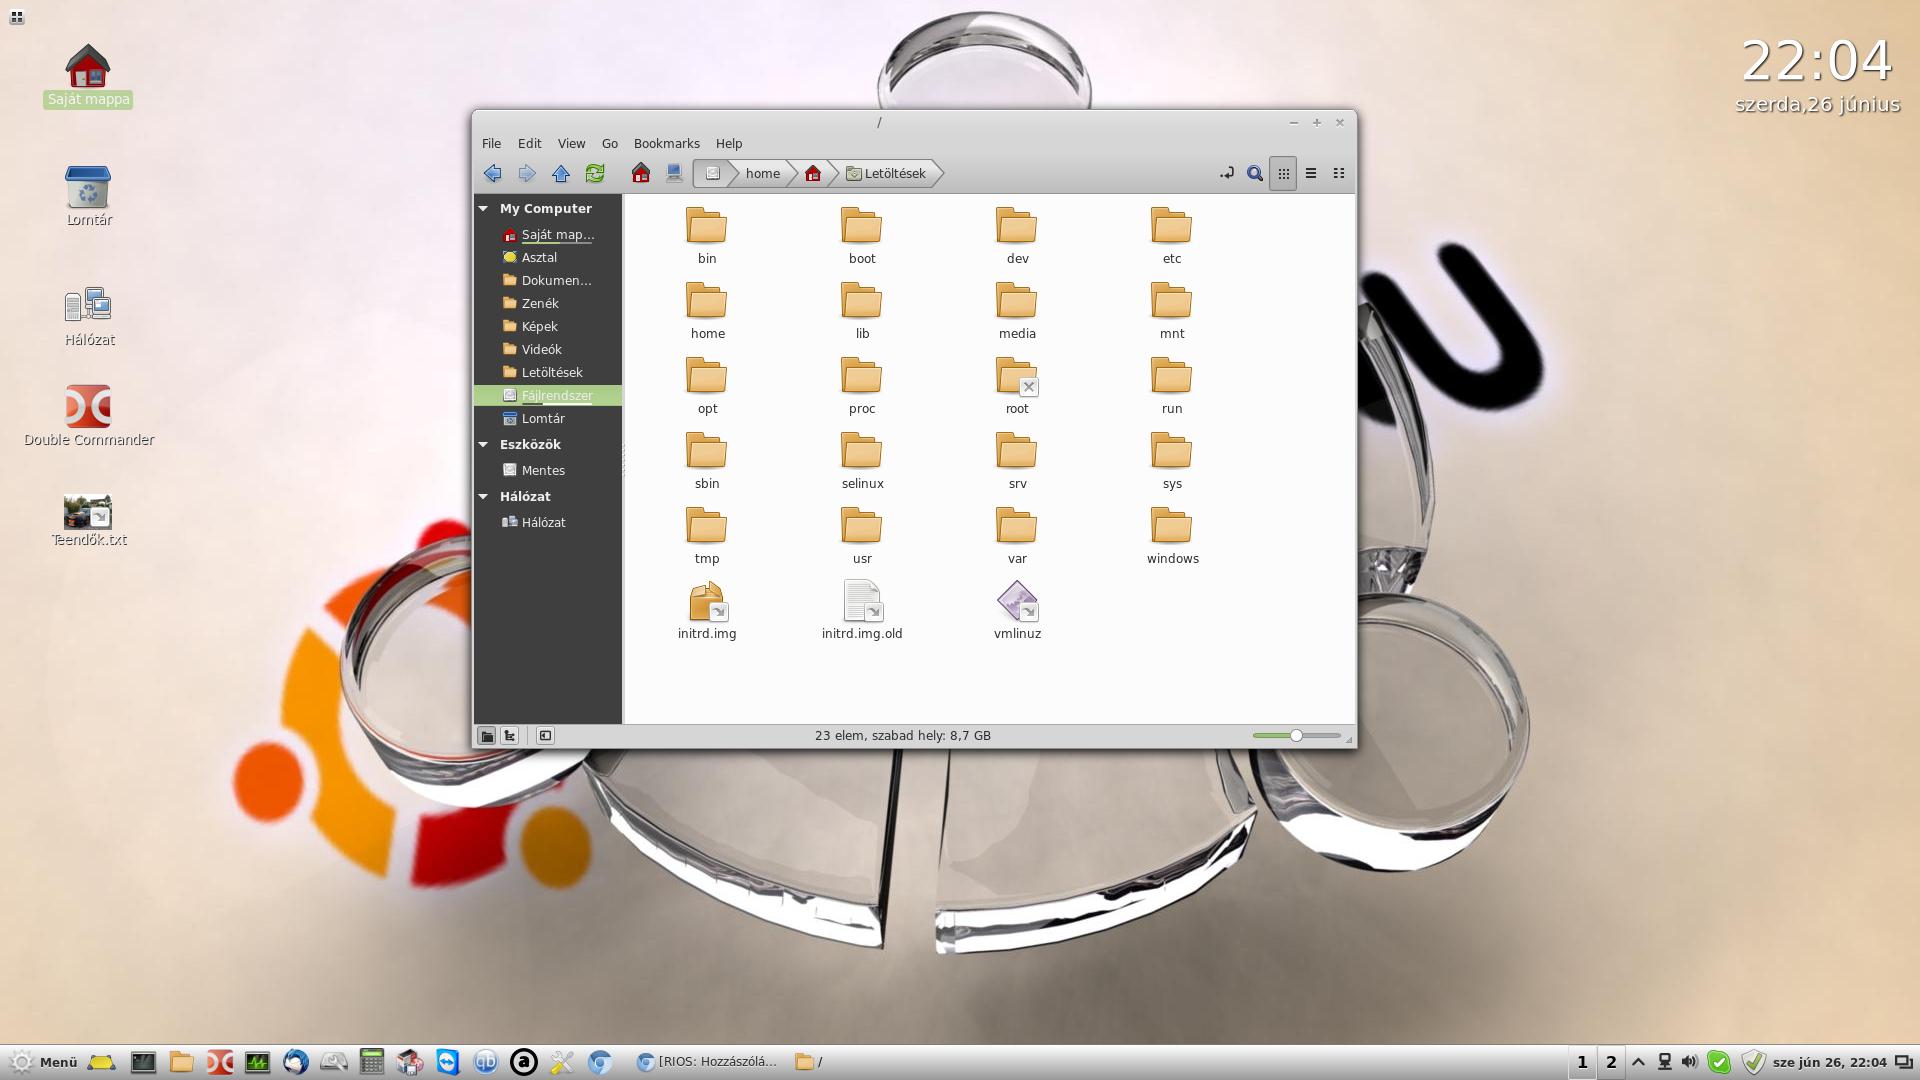The width and height of the screenshot is (1920, 1080).
Task: Open Saját map... in the sidebar
Action: coord(548,235)
